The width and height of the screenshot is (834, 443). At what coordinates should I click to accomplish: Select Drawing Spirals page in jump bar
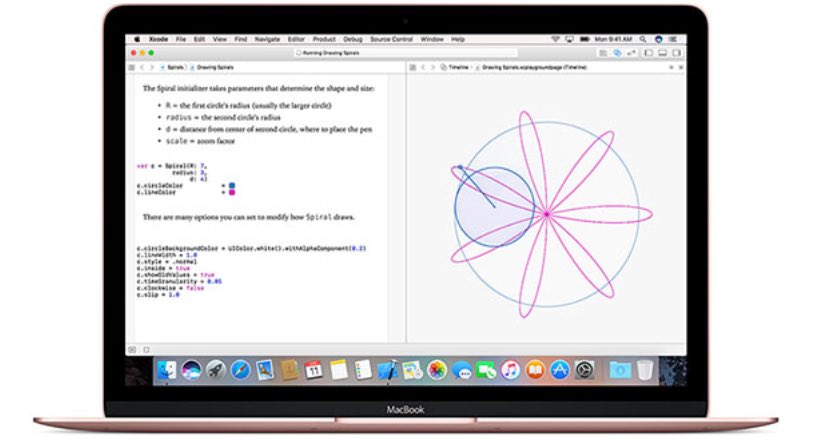[212, 68]
